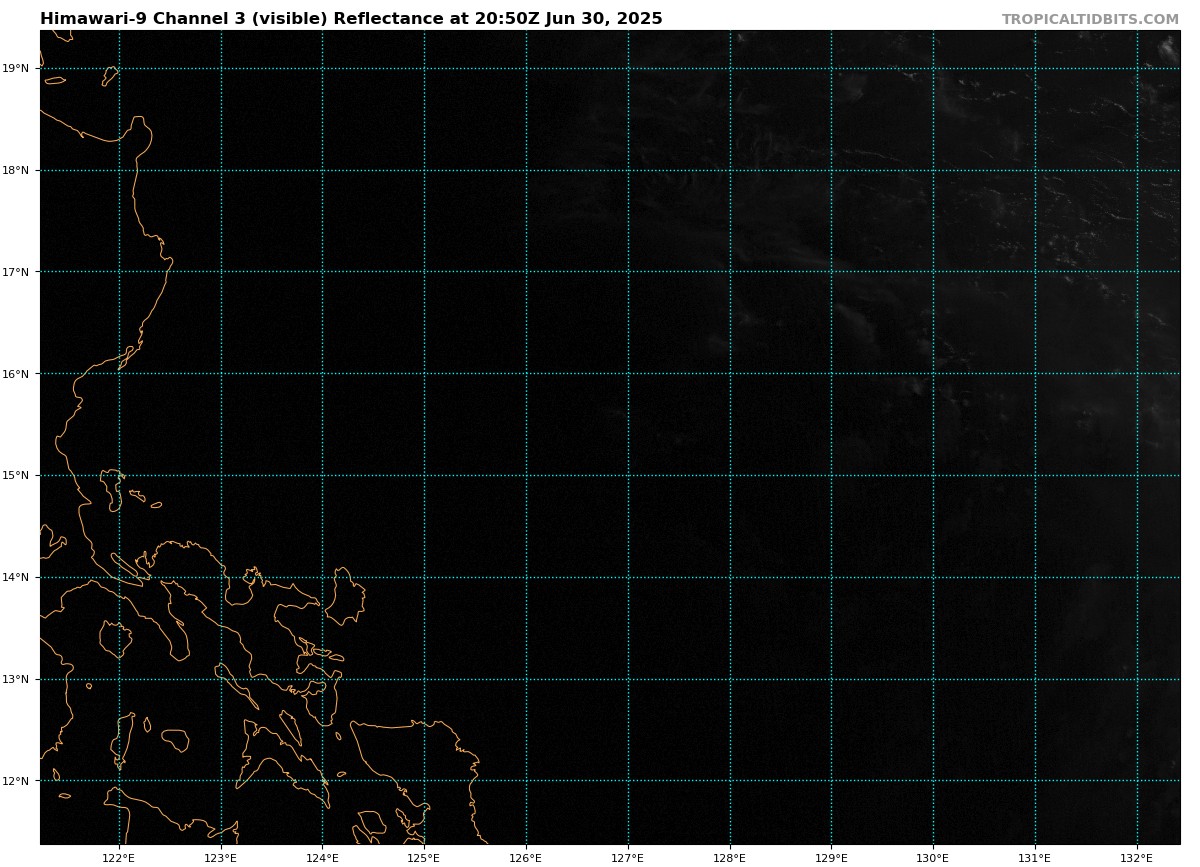Click the 128°E longitude label
Viewport: 1200px width, 867px height.
pos(730,858)
